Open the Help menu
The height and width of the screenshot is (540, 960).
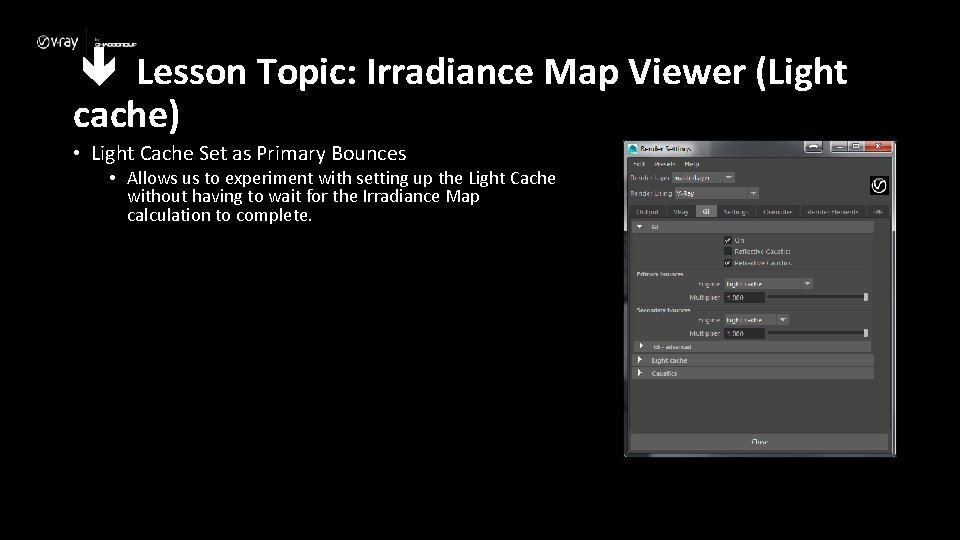click(x=692, y=164)
